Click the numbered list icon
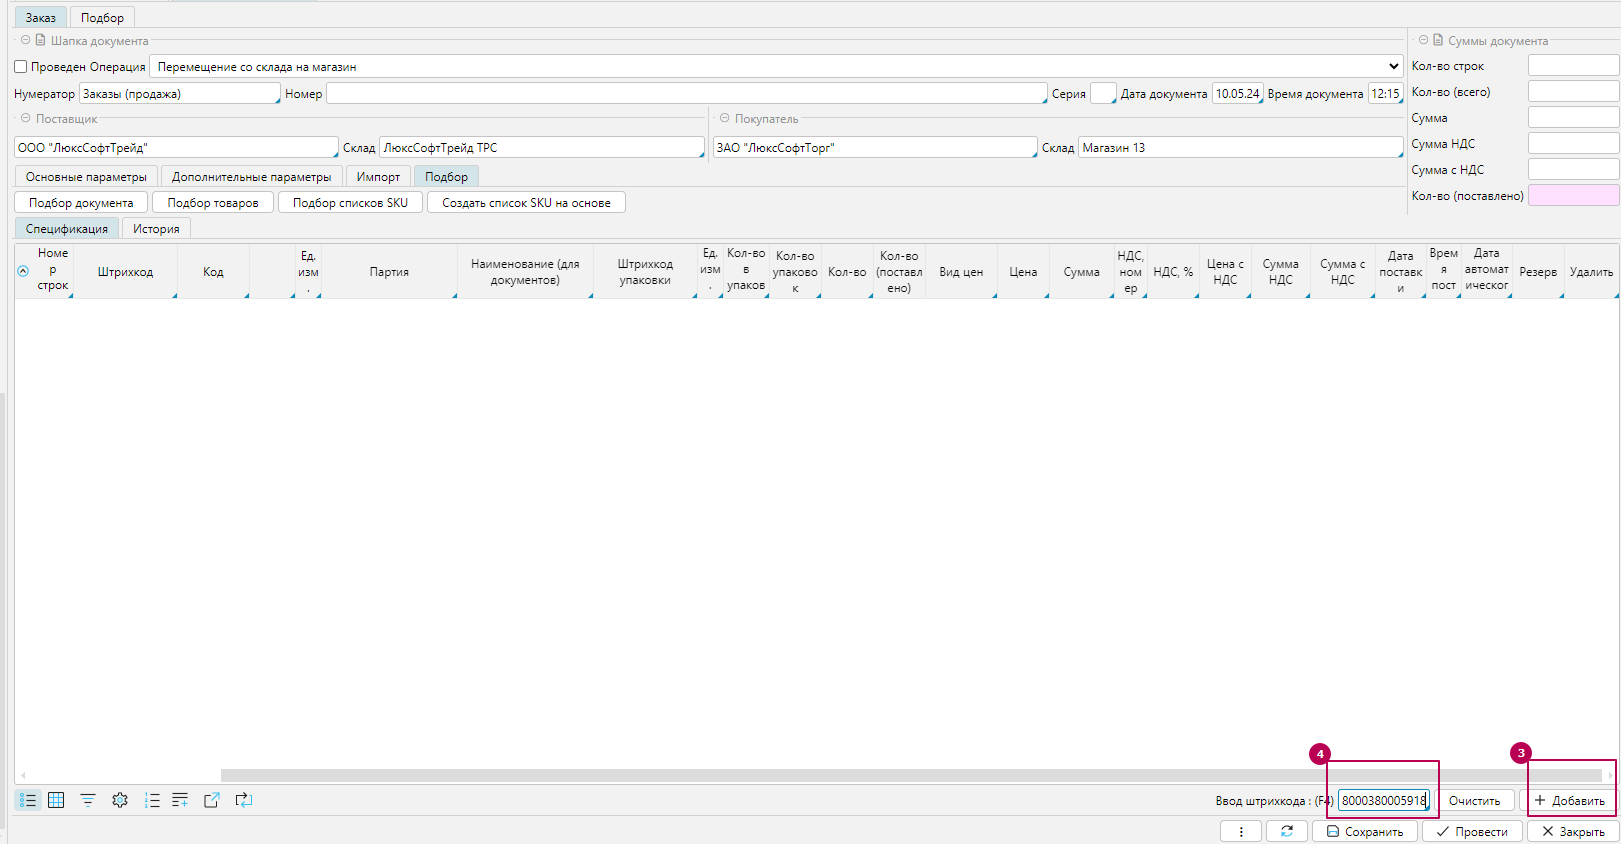1621x844 pixels. pyautogui.click(x=152, y=800)
